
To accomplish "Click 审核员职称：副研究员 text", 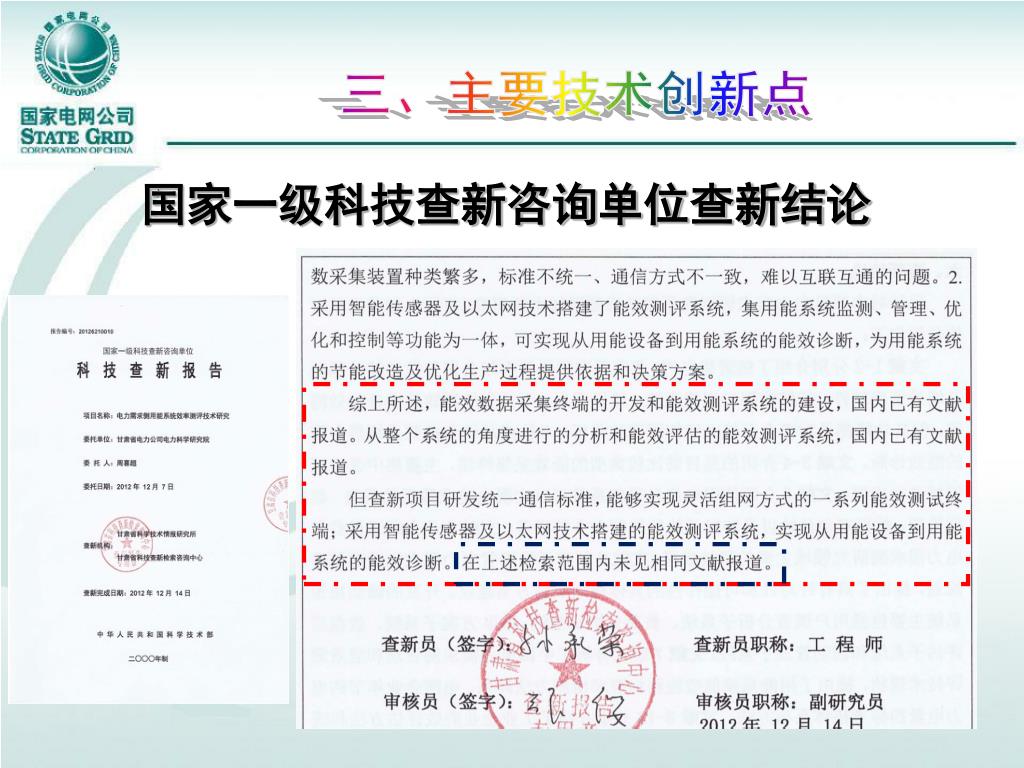I will coord(790,701).
